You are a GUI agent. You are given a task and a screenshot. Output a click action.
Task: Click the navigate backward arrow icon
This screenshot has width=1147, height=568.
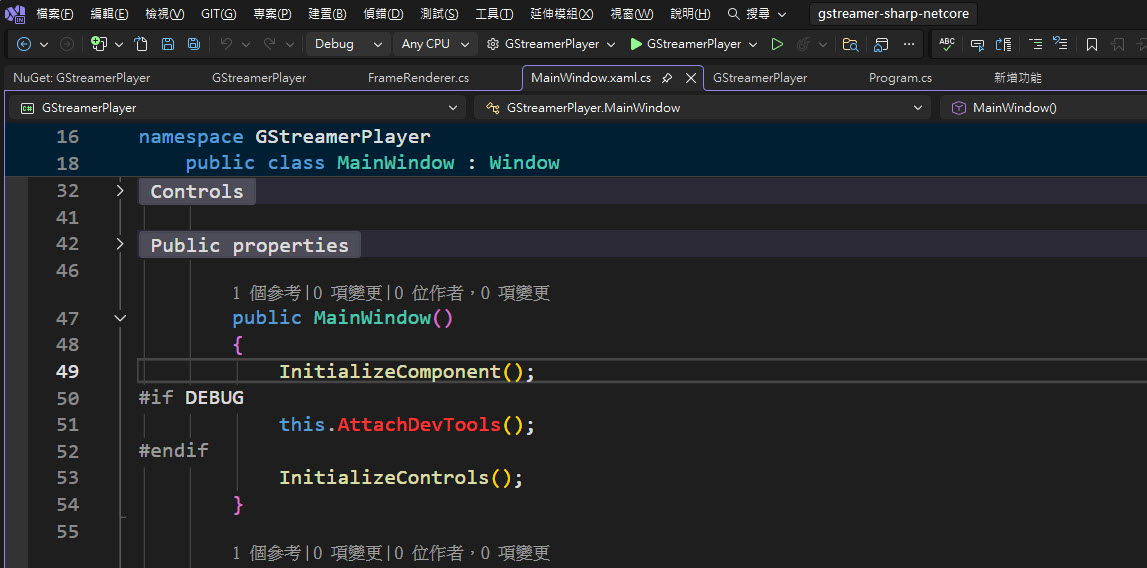tap(25, 44)
